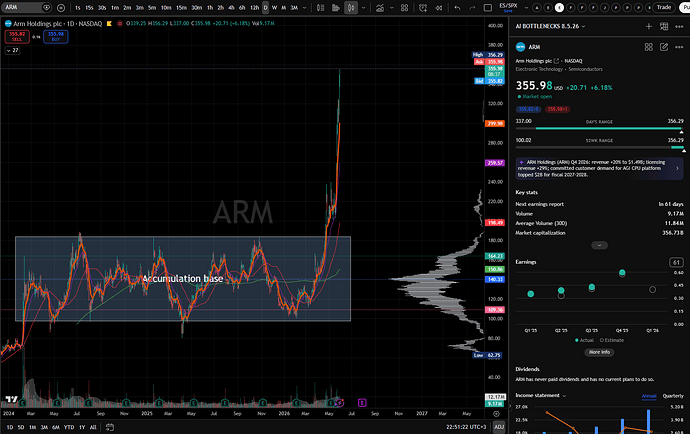690x434 pixels.
Task: Expand the interval list dropdown arrow
Action: pyautogui.click(x=304, y=7)
